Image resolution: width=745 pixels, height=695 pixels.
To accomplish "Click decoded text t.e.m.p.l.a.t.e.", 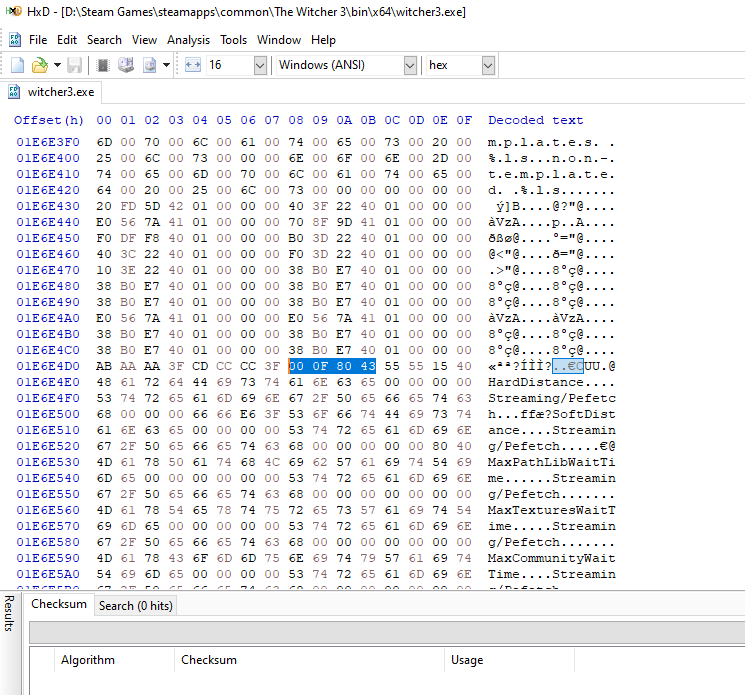I will tap(552, 174).
